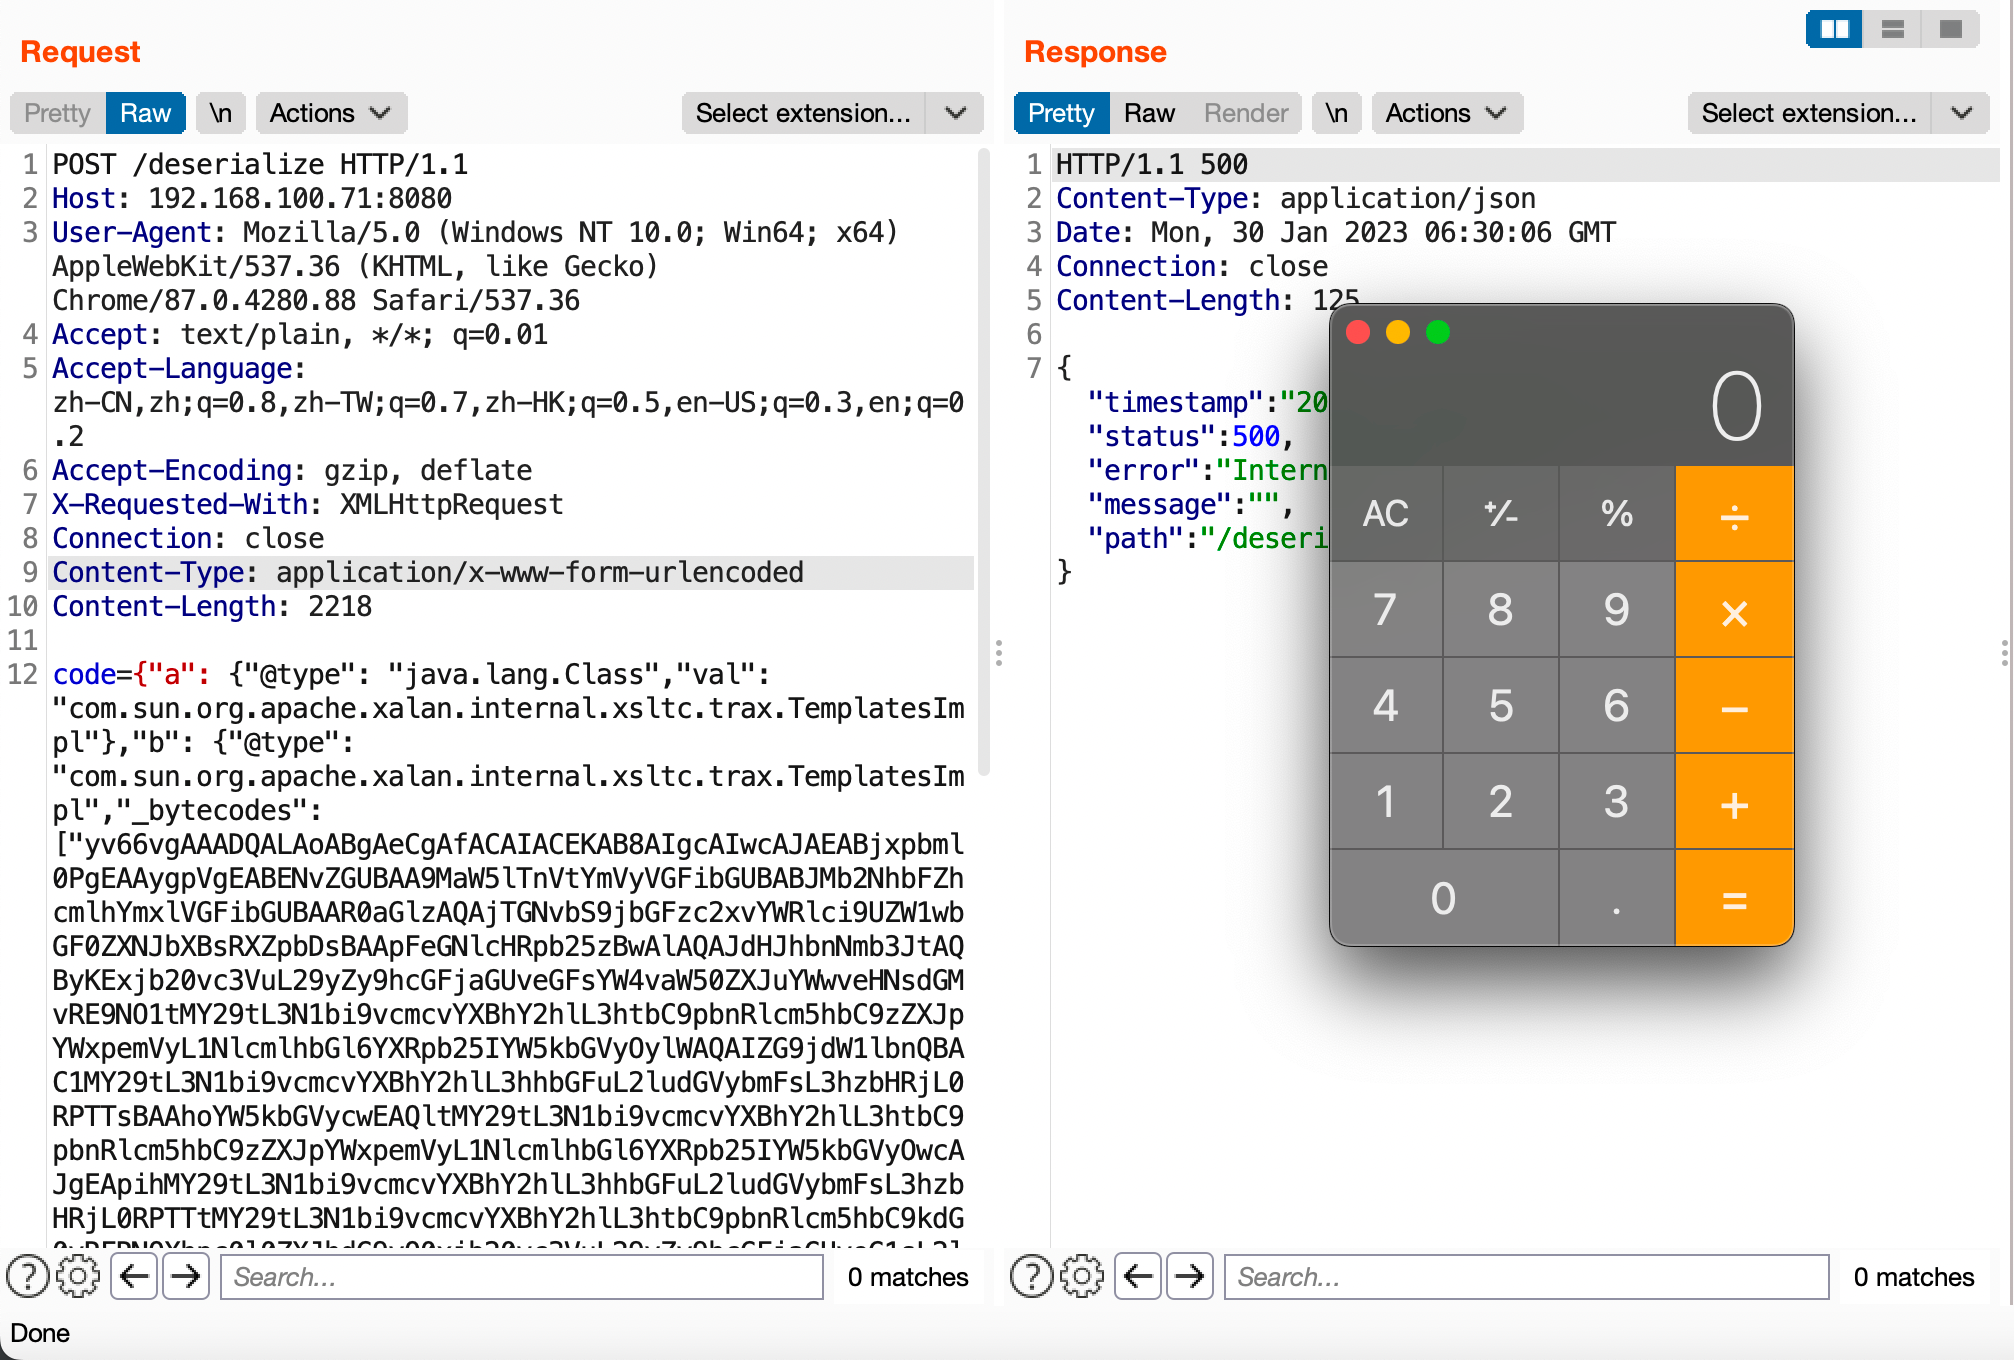The image size is (2014, 1360).
Task: Click the help icon in Request panel
Action: coord(28,1277)
